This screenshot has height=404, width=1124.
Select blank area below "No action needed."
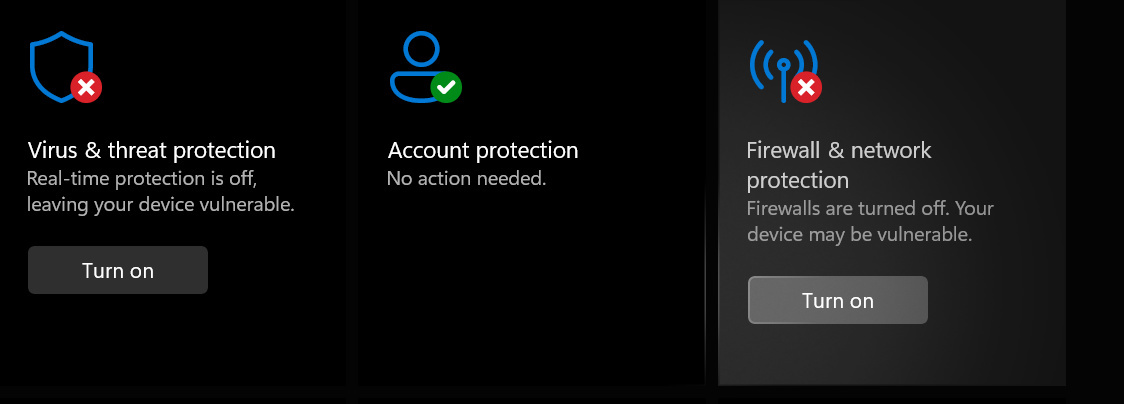coord(530,290)
